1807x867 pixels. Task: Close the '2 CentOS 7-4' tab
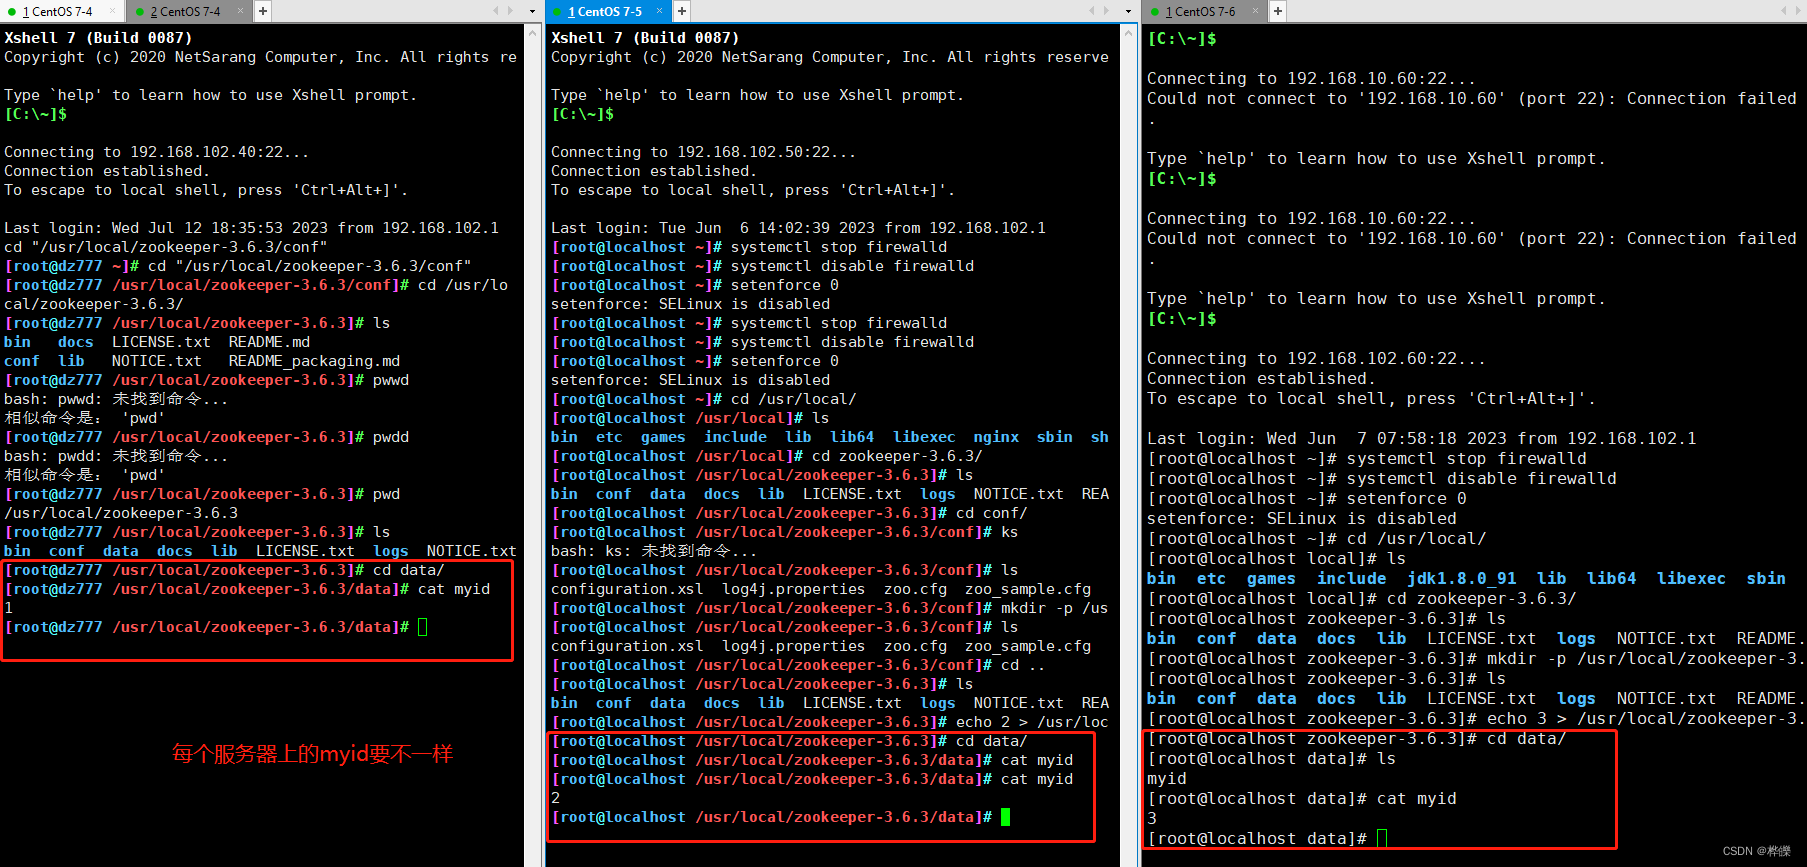242,11
